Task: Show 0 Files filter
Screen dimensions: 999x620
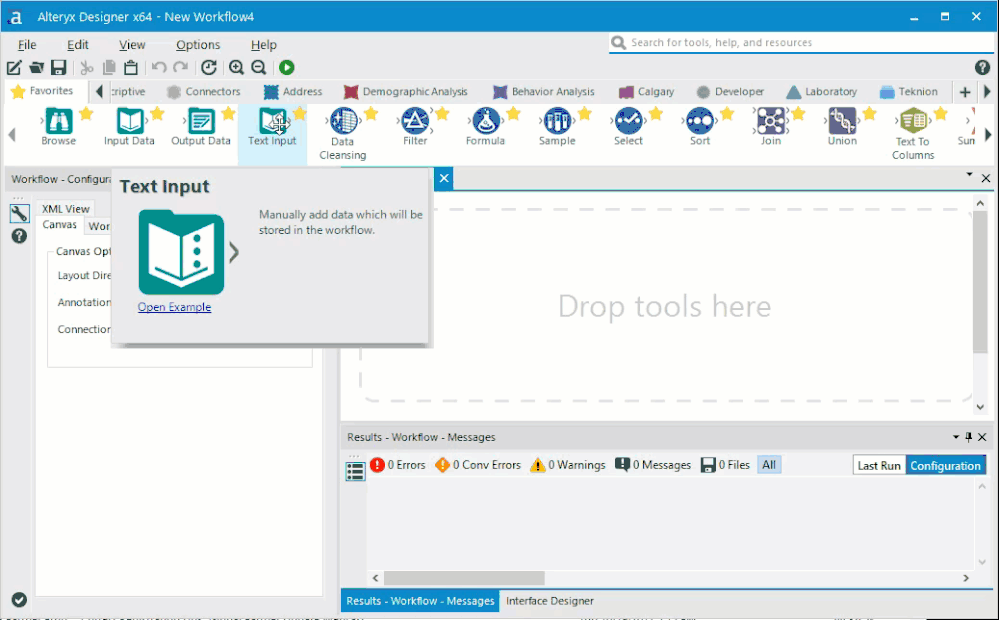Action: (725, 465)
